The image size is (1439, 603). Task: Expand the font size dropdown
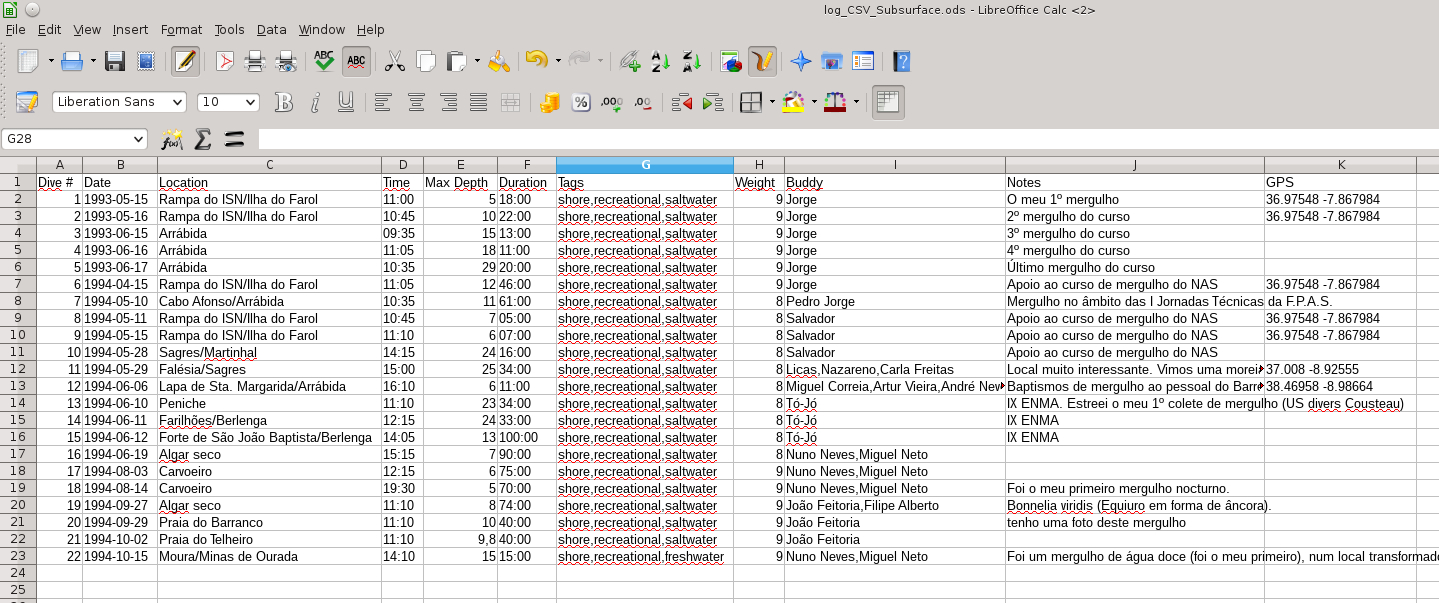tap(250, 102)
